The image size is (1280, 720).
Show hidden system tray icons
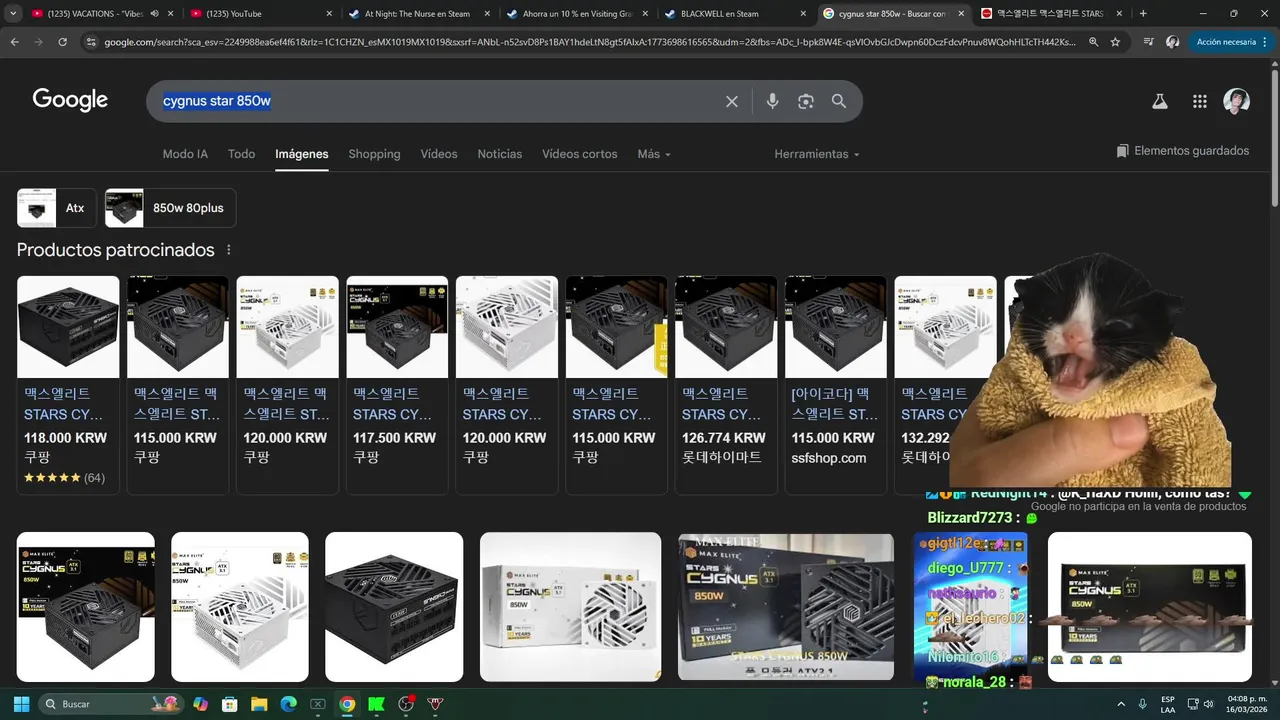click(1120, 704)
